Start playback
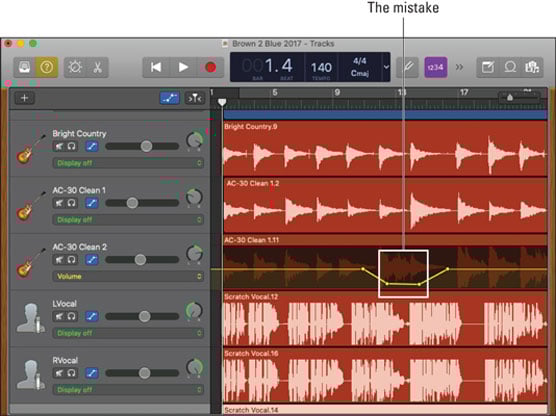 click(183, 67)
